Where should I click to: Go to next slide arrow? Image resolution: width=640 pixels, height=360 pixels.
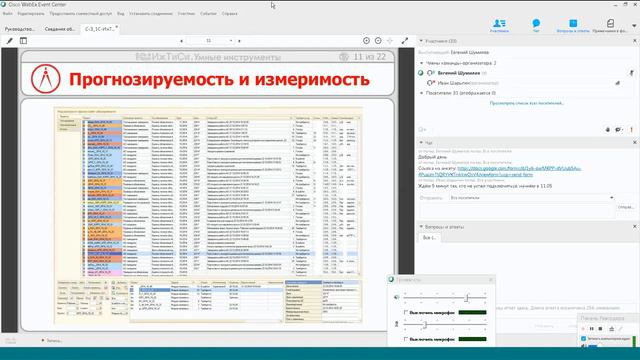click(x=240, y=41)
